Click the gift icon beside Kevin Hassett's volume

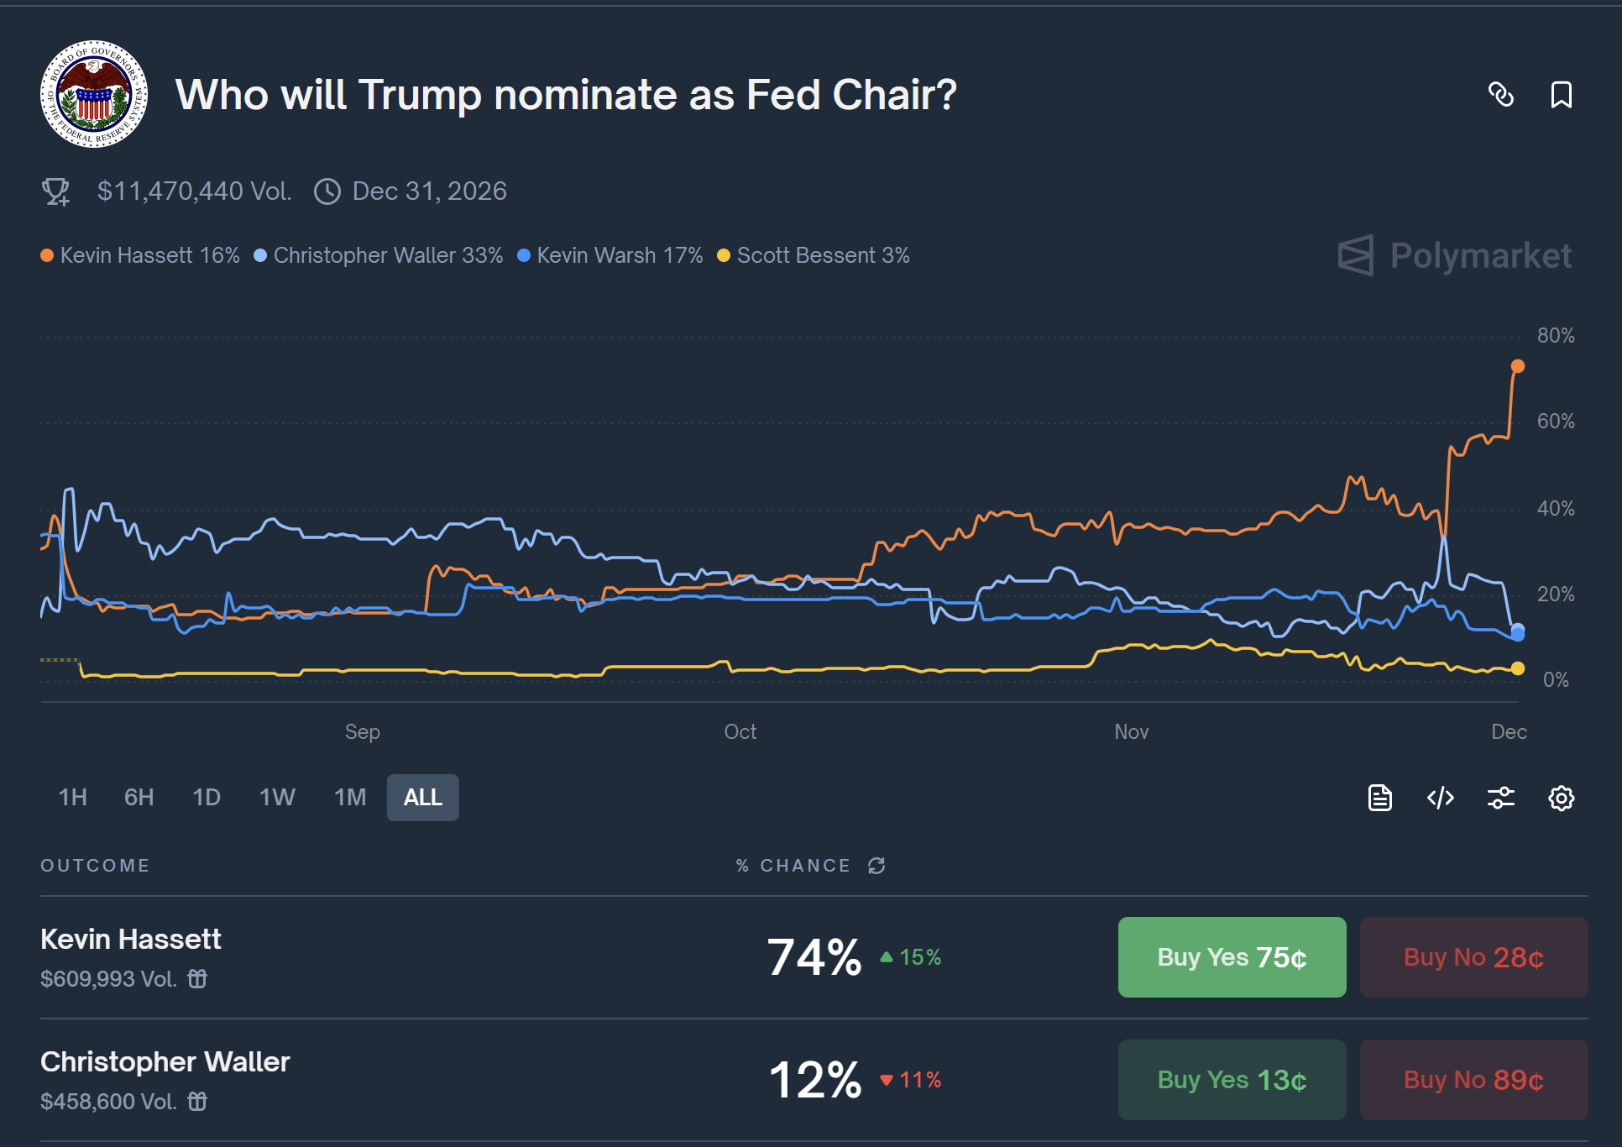(198, 979)
